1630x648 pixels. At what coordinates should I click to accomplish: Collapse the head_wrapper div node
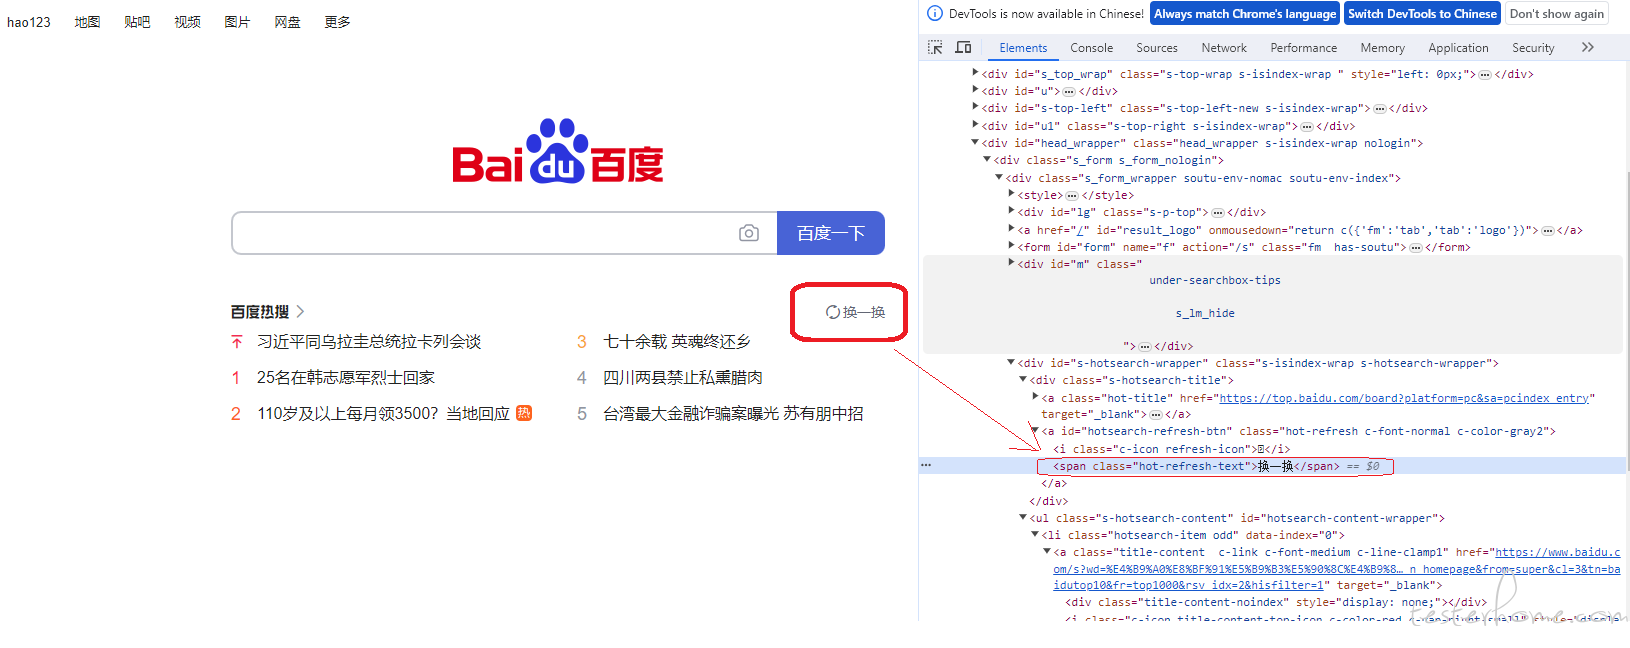tap(975, 143)
